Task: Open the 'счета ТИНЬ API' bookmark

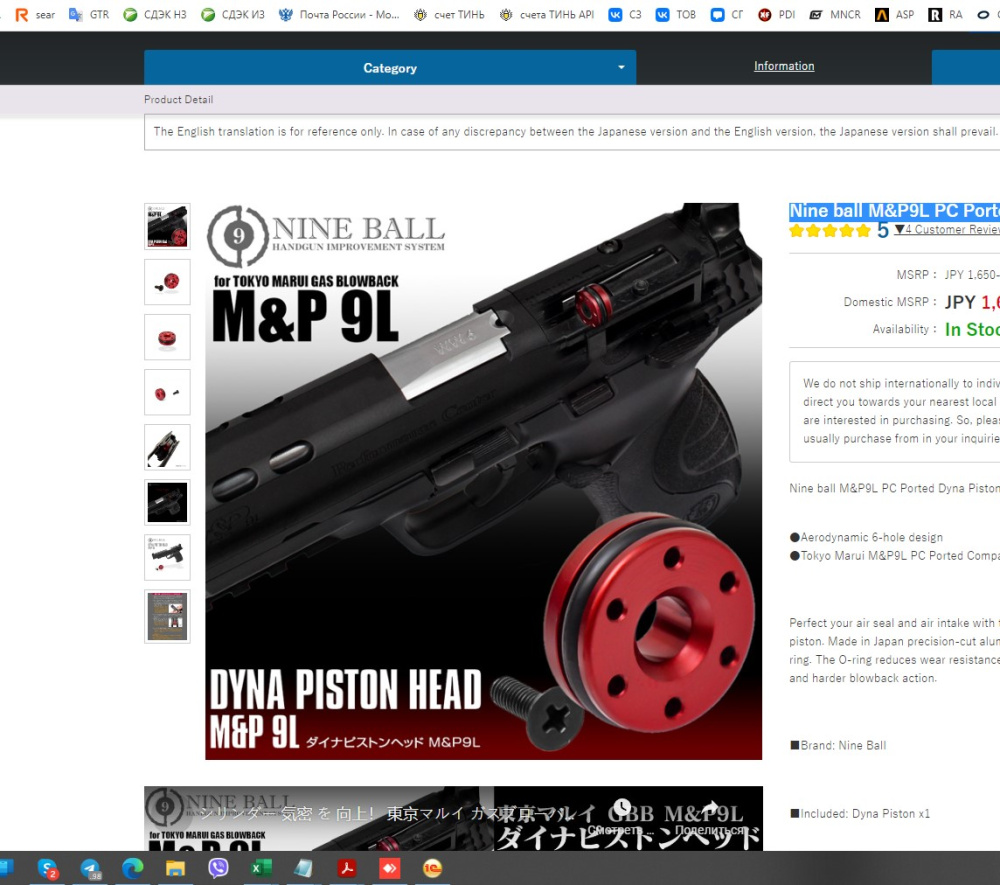Action: point(547,15)
